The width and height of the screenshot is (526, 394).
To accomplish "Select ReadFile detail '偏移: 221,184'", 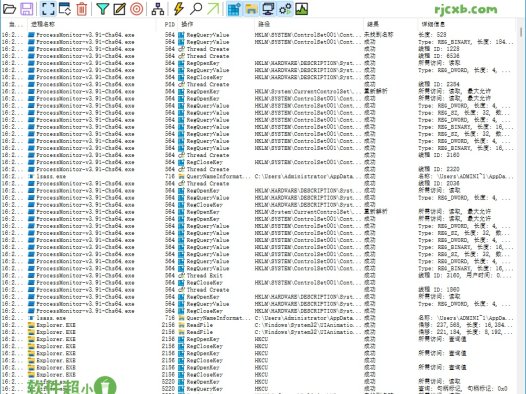I will tap(466, 332).
